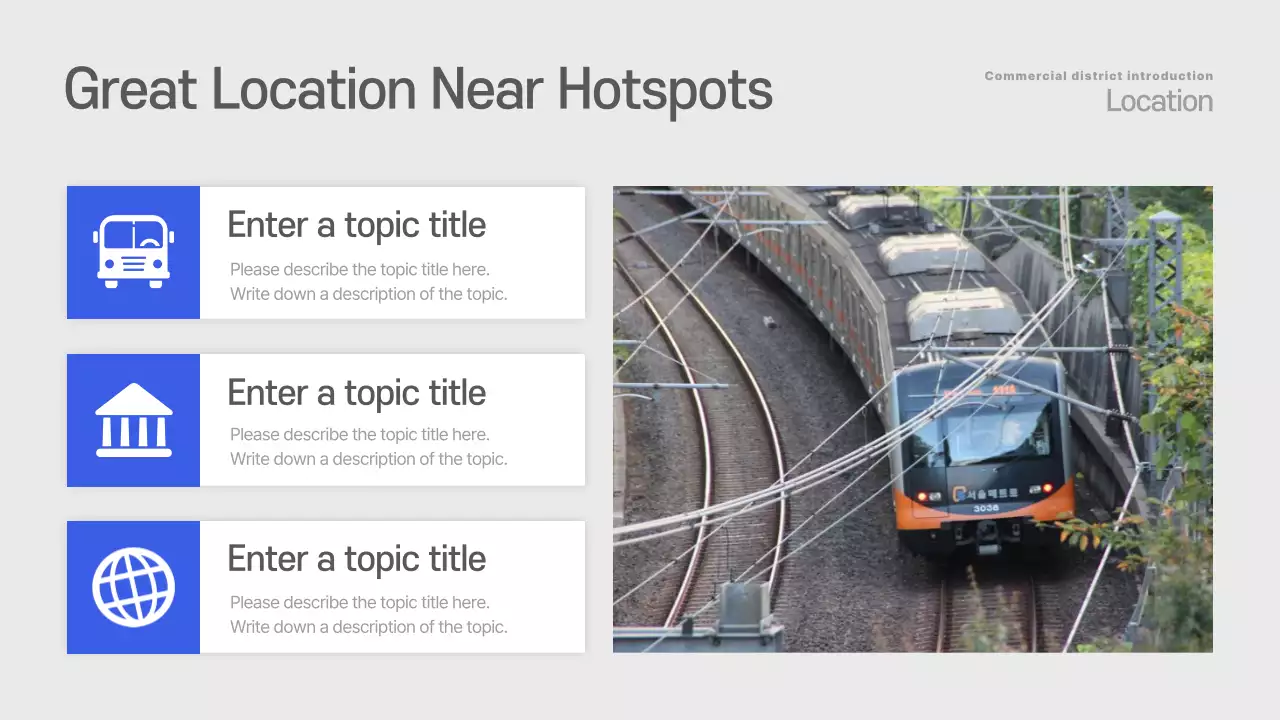Viewport: 1280px width, 720px height.
Task: Select the 'Great Location Near Hotspots' title
Action: (x=418, y=89)
